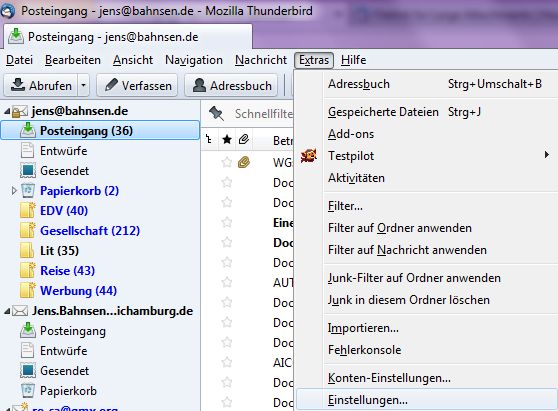
Task: Click the Verfassen toolbar button
Action: click(137, 85)
